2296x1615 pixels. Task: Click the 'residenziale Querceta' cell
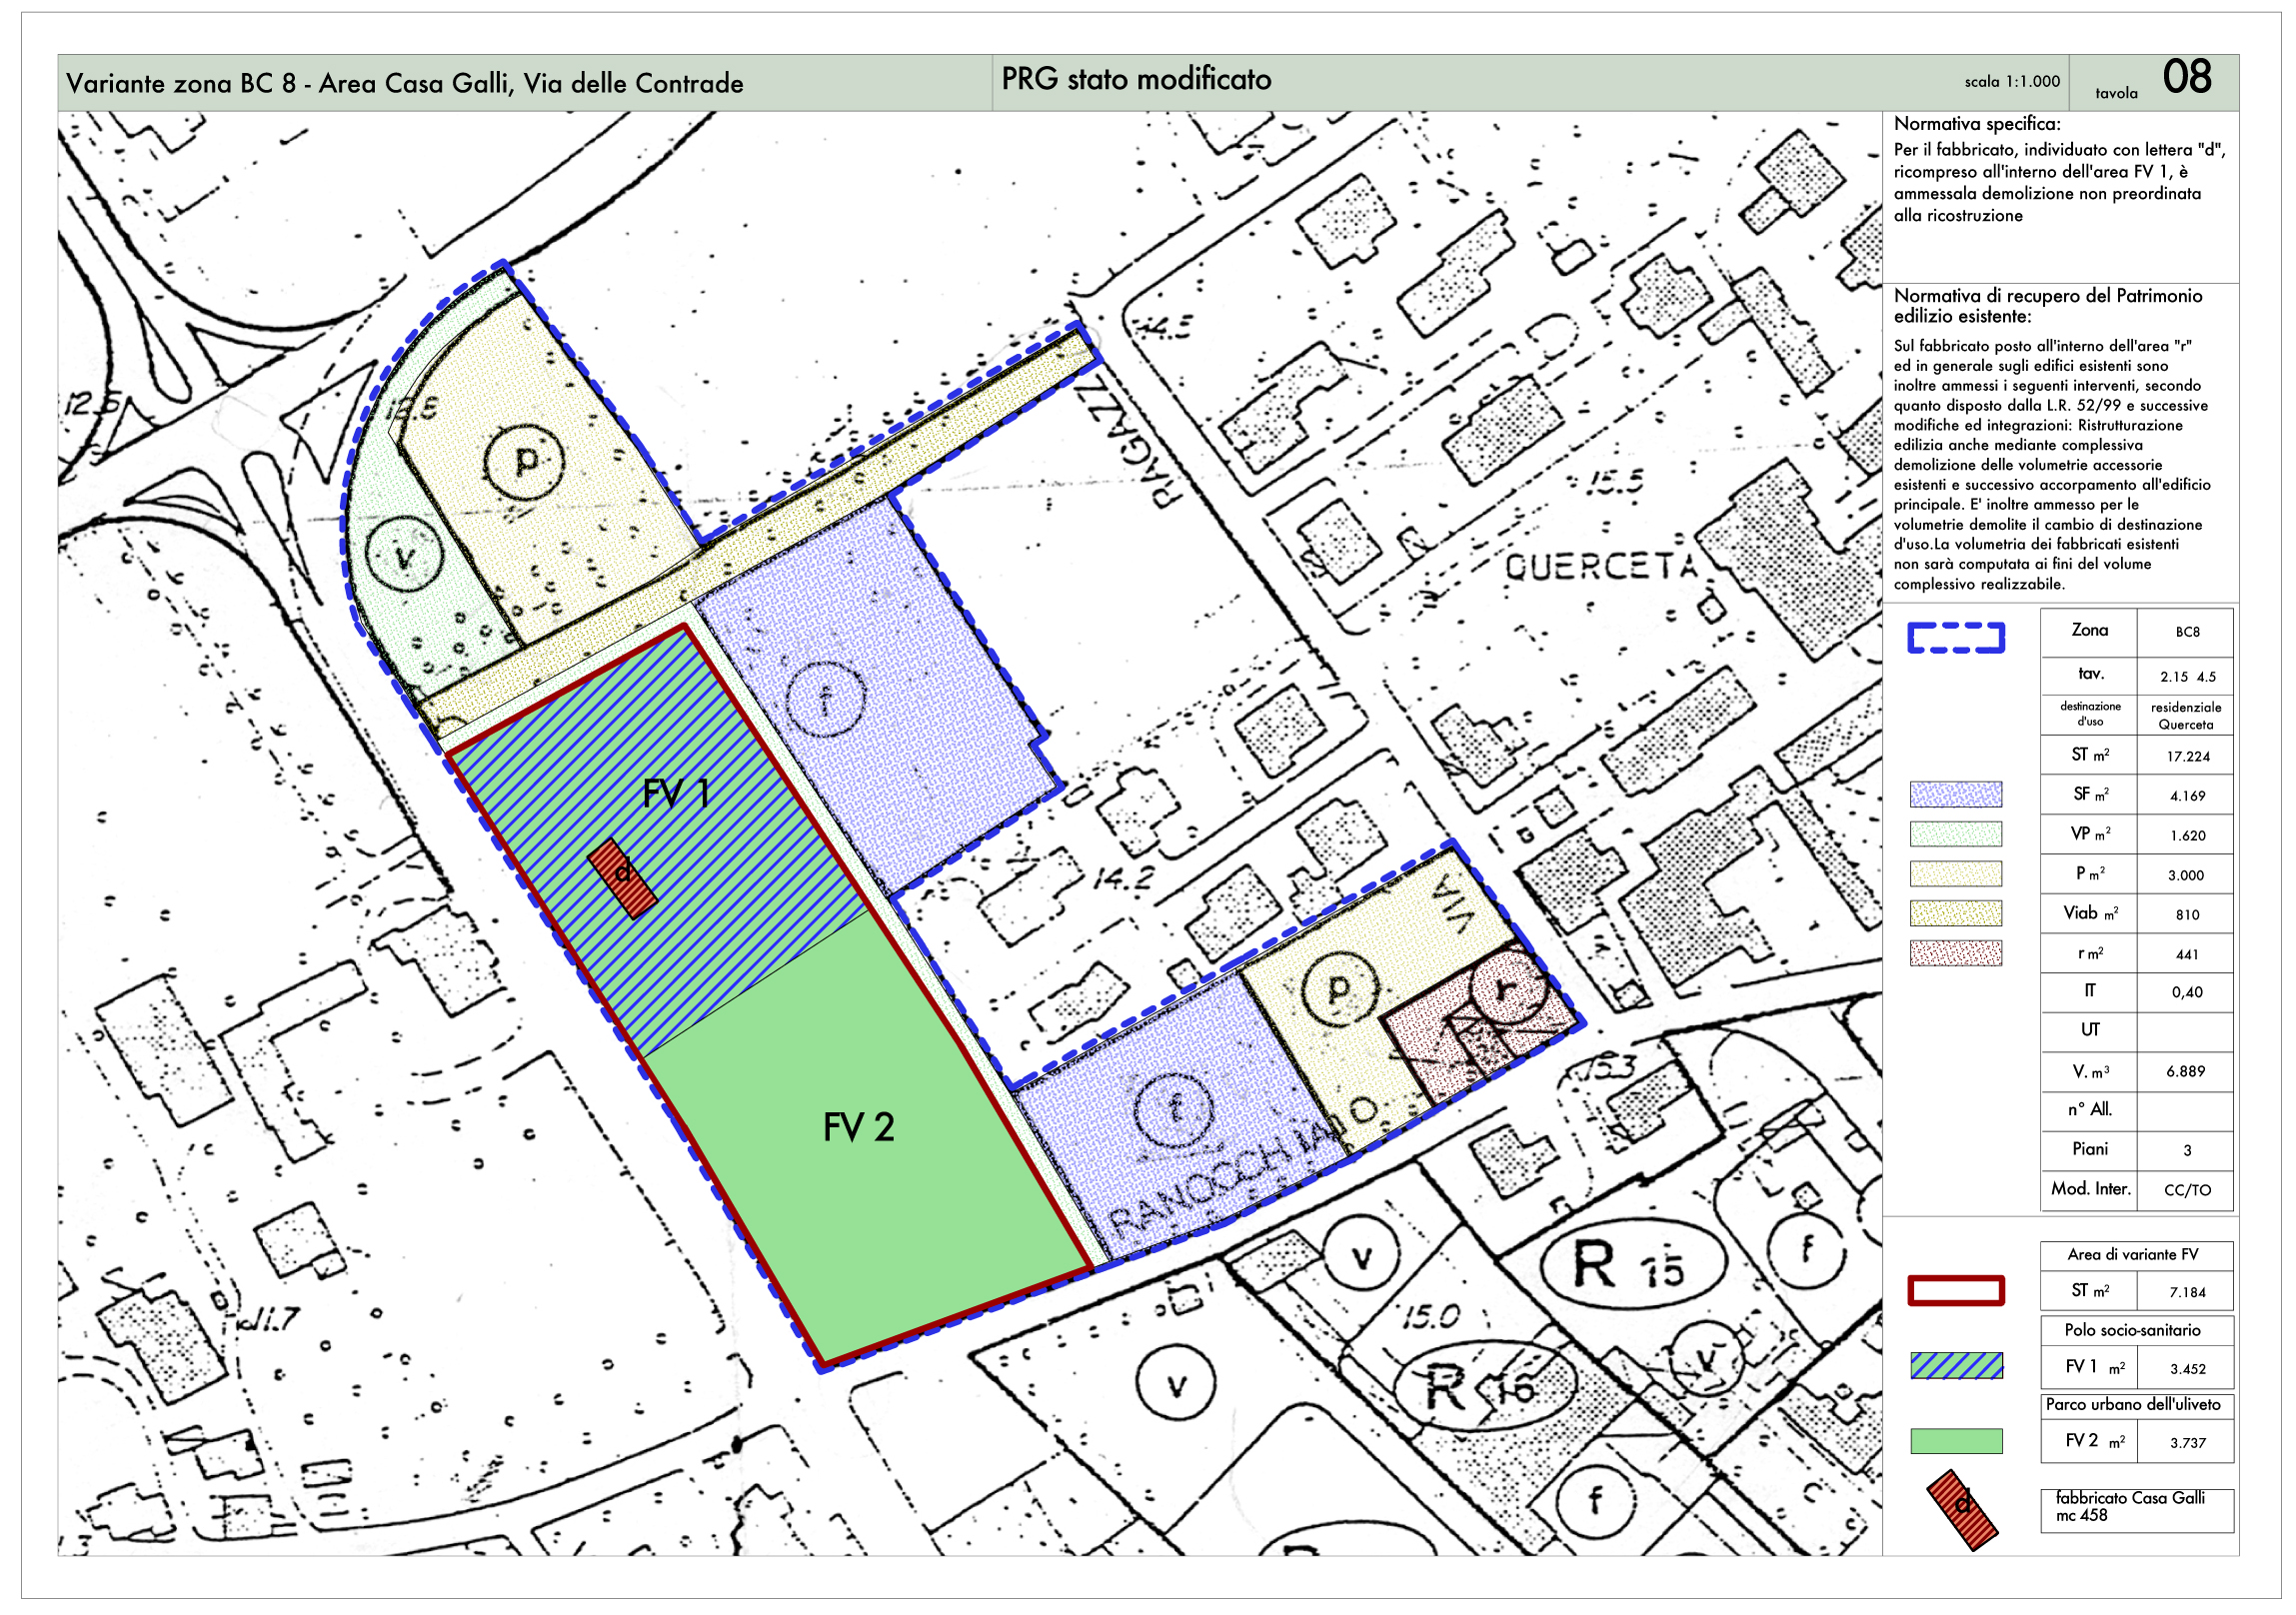coord(2187,716)
